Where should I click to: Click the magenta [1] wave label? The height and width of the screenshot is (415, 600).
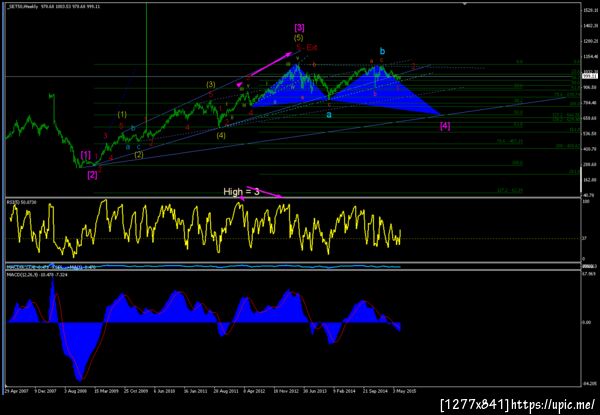click(x=86, y=155)
